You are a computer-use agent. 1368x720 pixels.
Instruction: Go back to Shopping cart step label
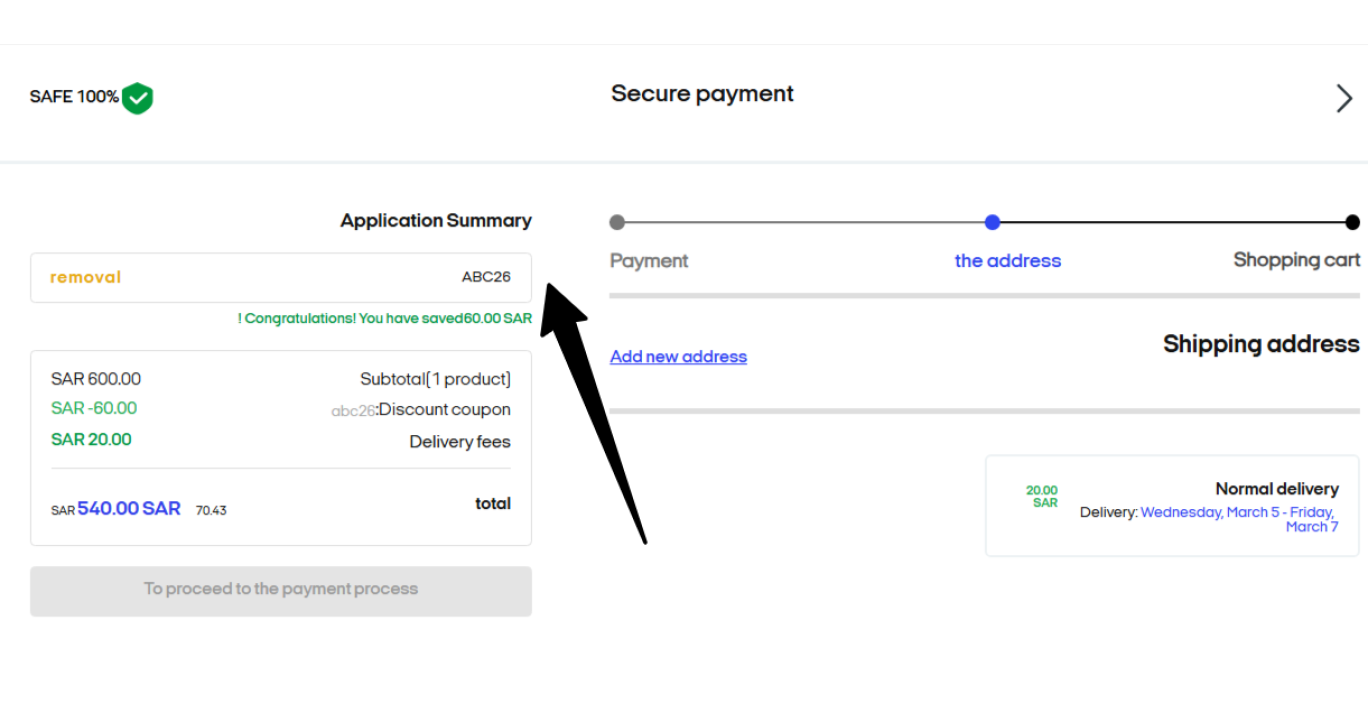[1296, 260]
